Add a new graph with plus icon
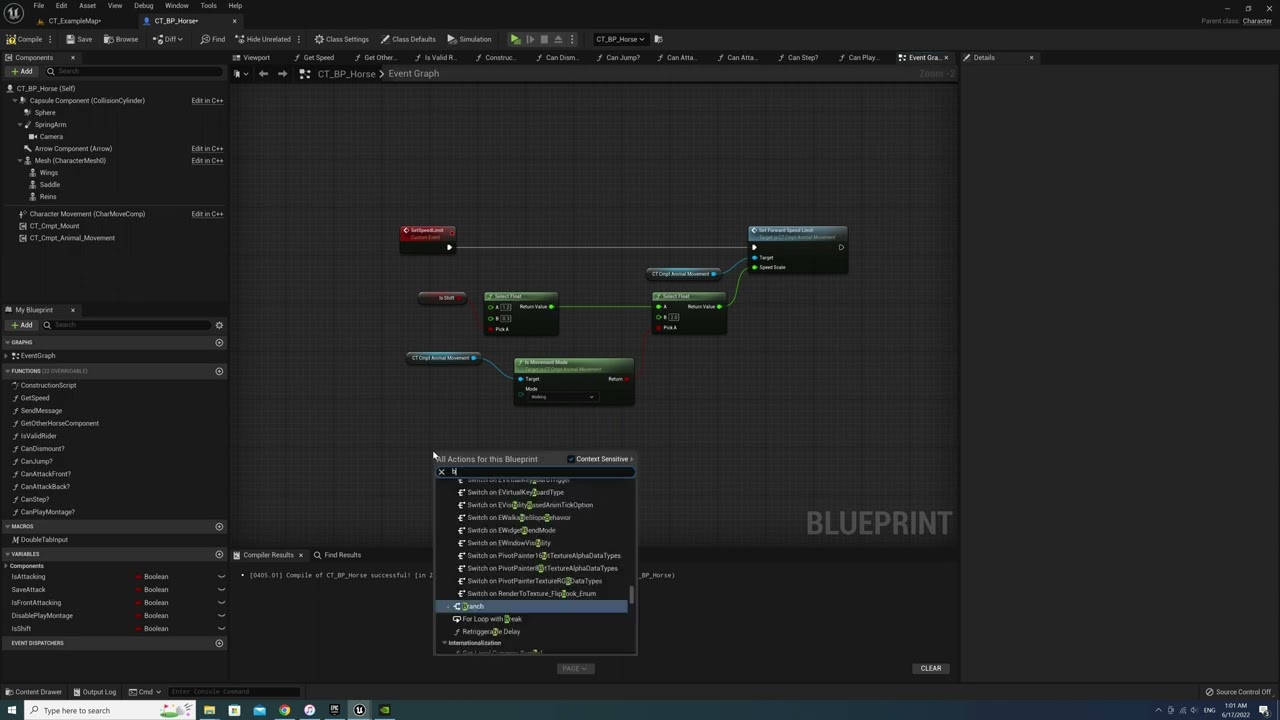The image size is (1280, 720). pos(219,342)
